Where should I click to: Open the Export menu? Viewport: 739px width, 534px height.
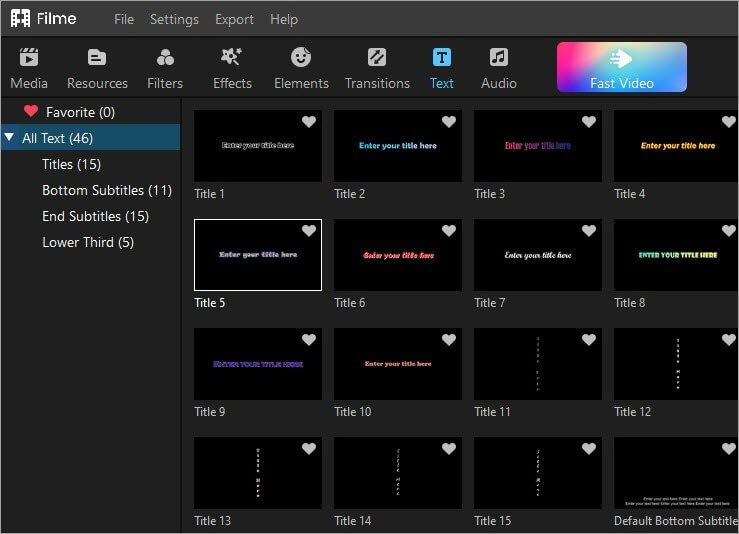coord(234,19)
